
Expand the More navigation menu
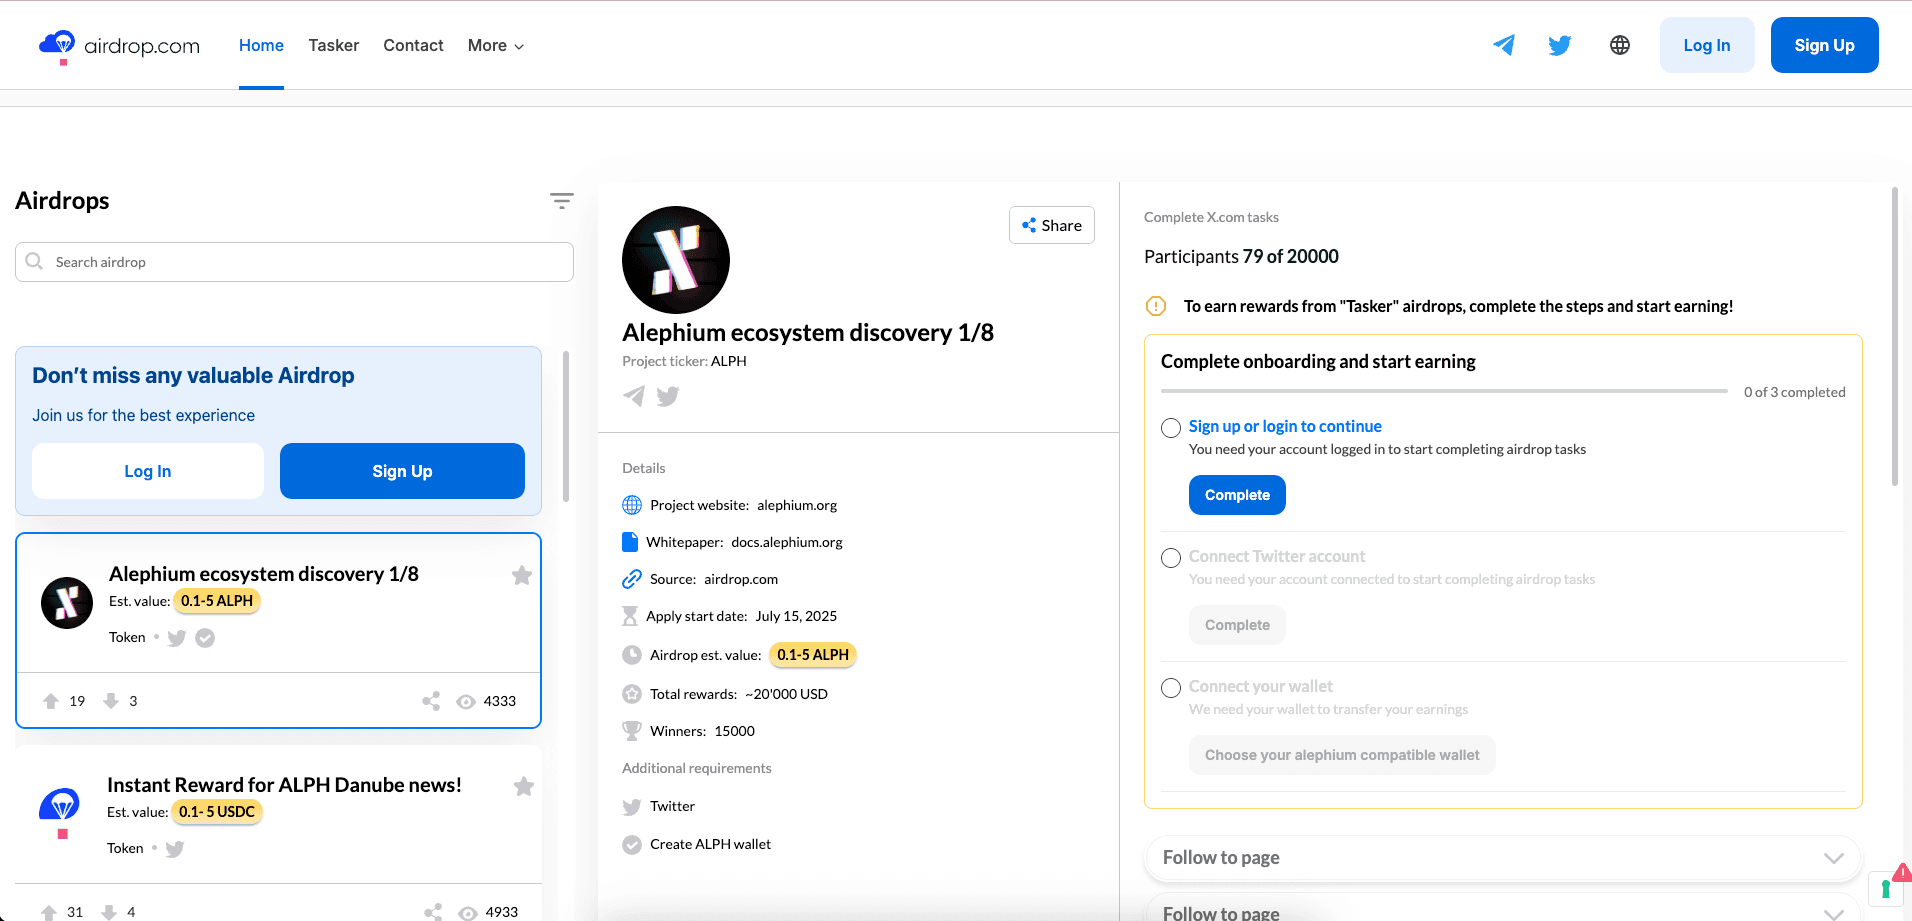point(494,45)
